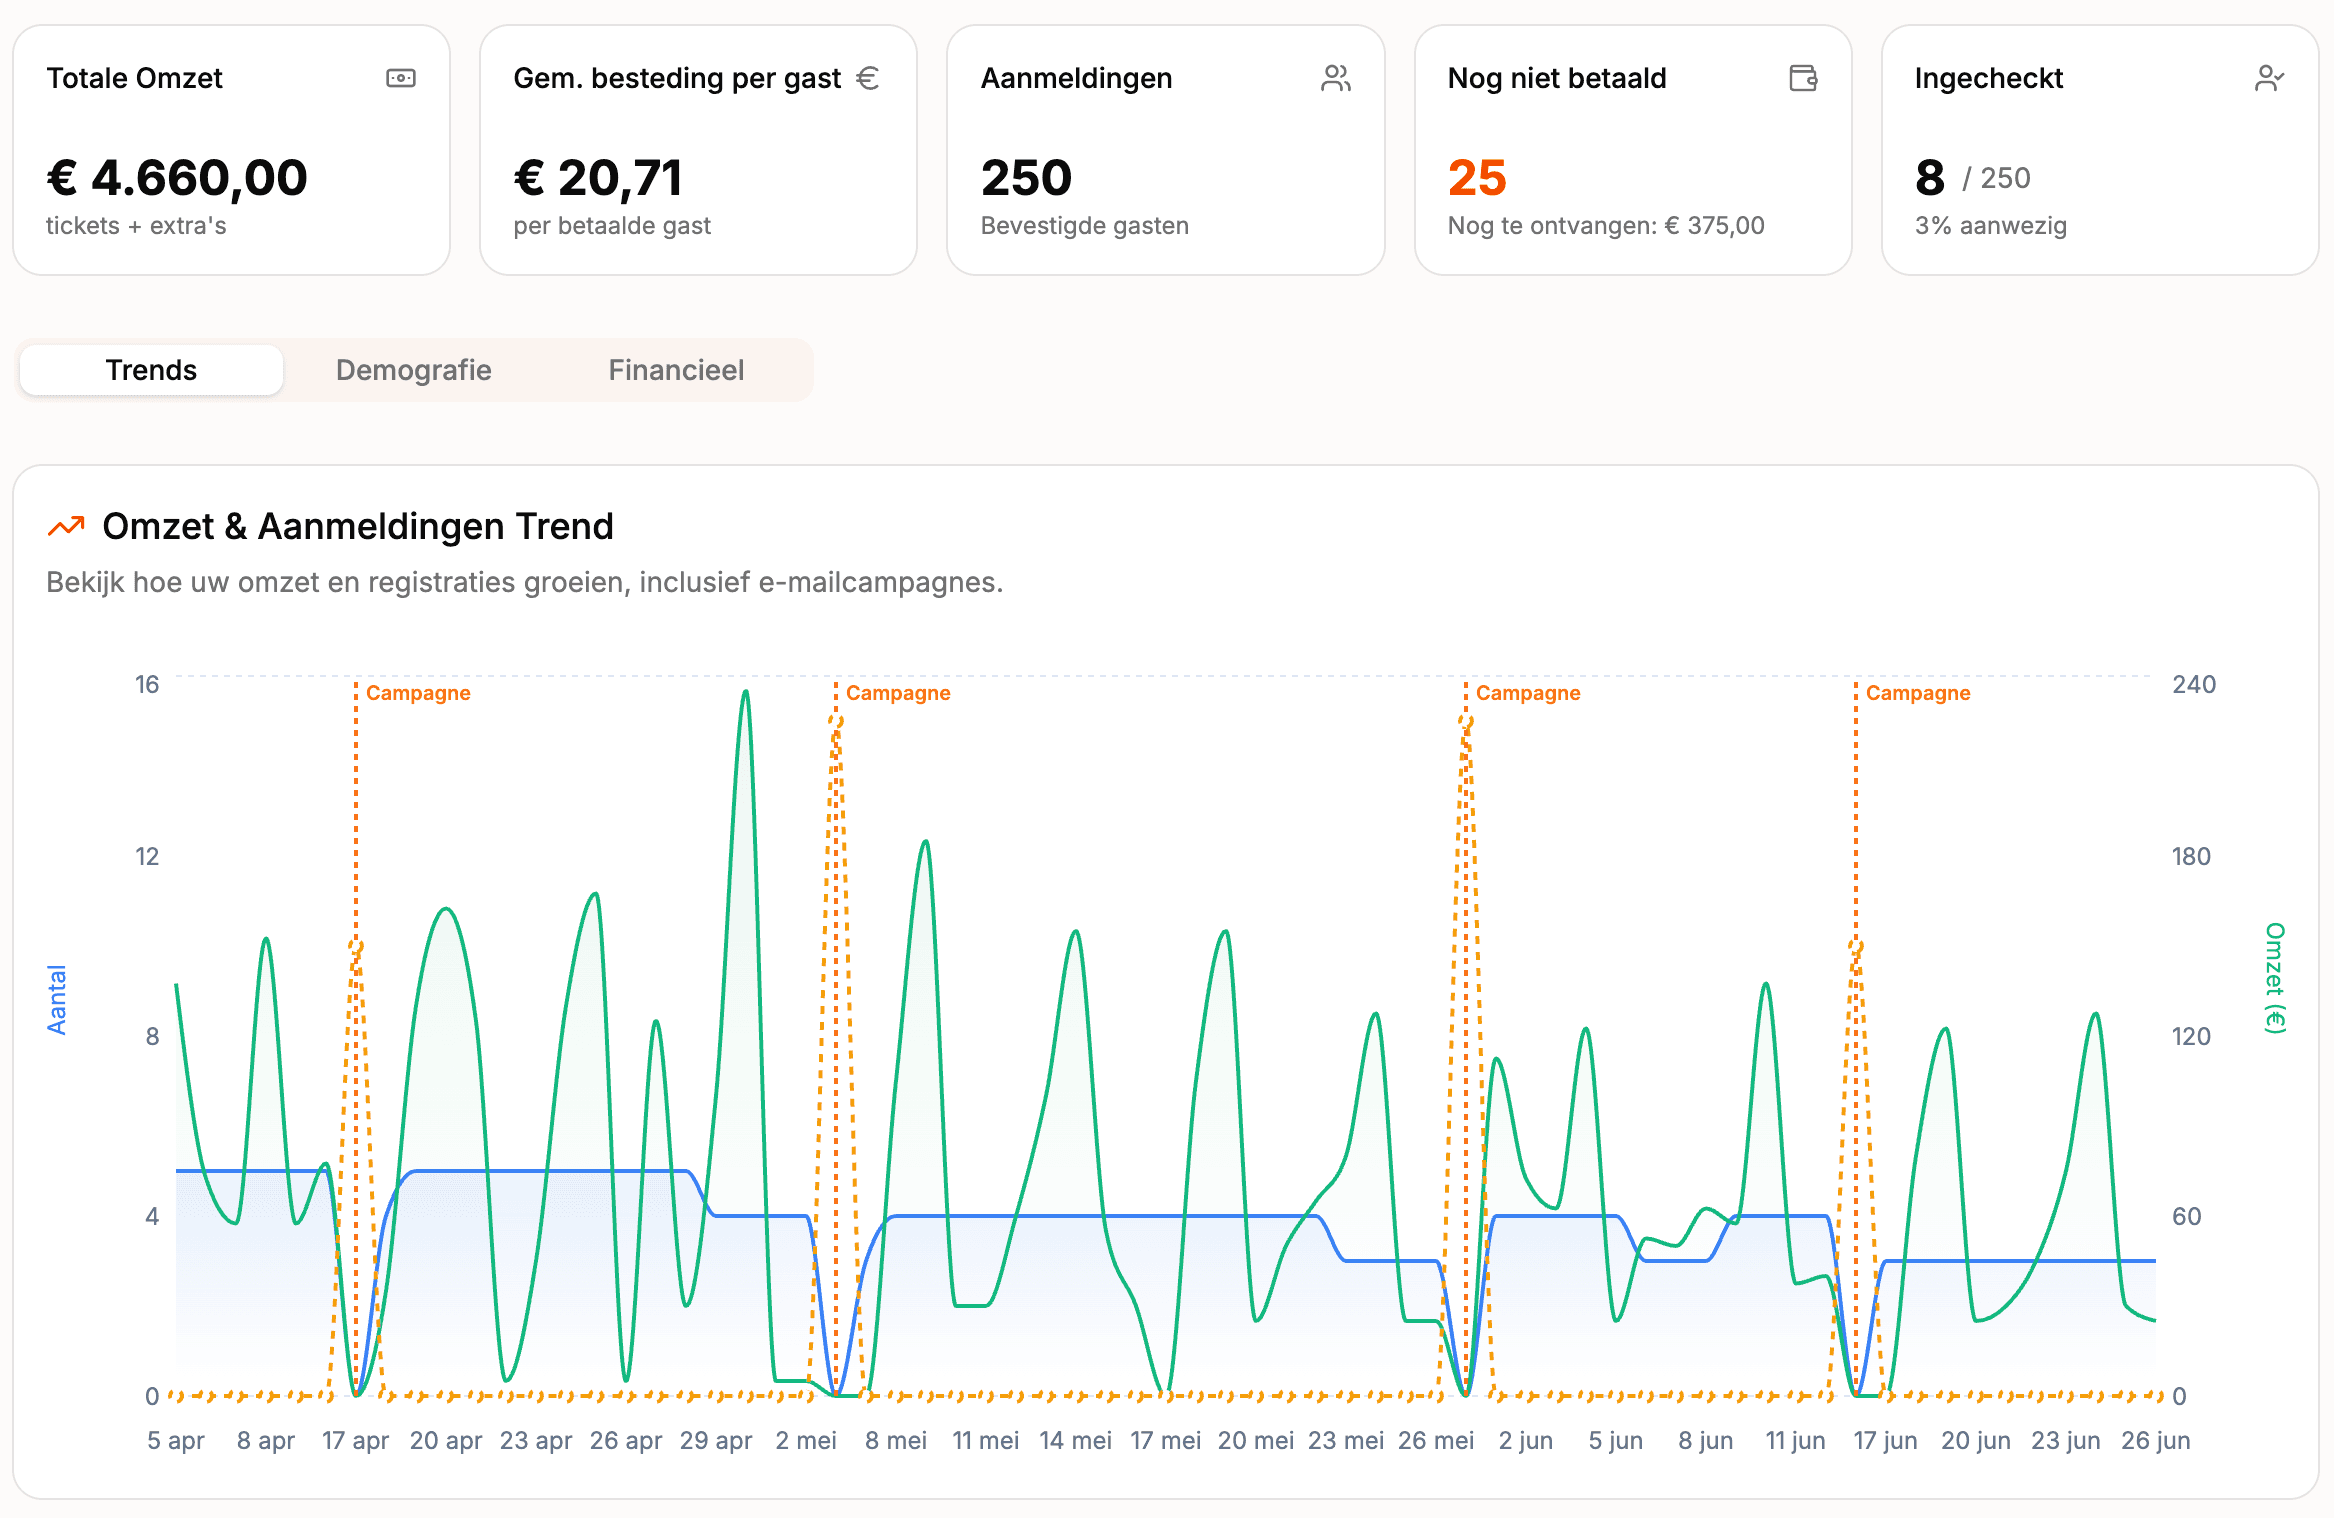Click the banknote icon in Totale Omzet card
This screenshot has width=2334, height=1518.
tap(401, 78)
